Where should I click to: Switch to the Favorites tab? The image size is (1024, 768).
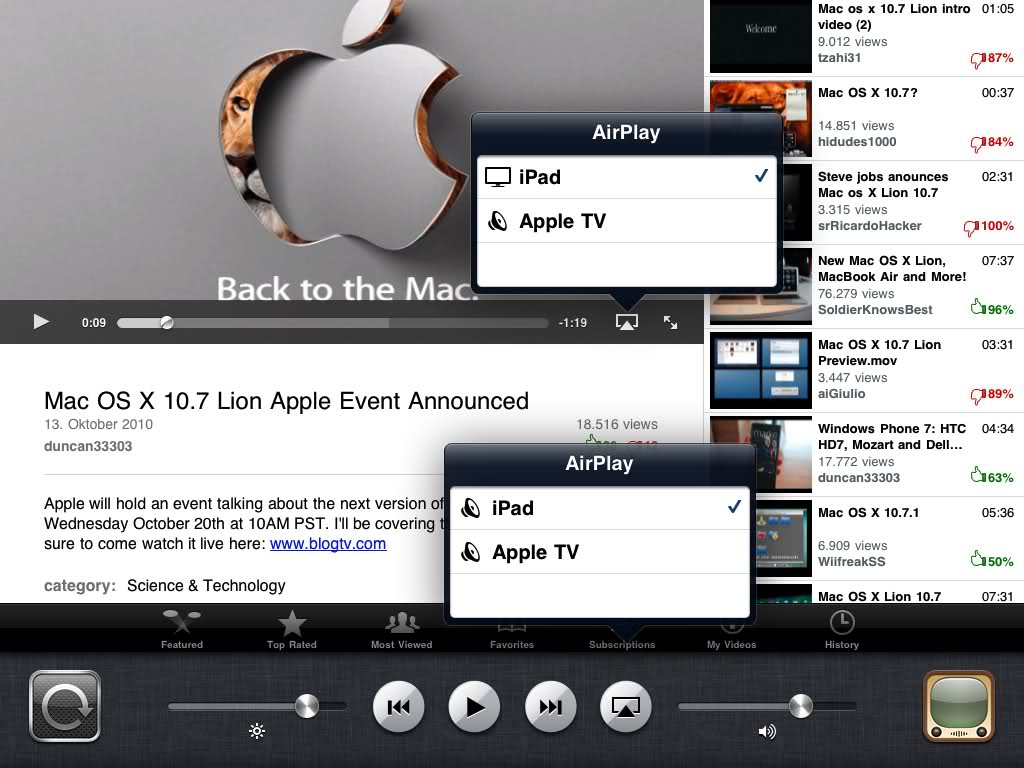[512, 637]
